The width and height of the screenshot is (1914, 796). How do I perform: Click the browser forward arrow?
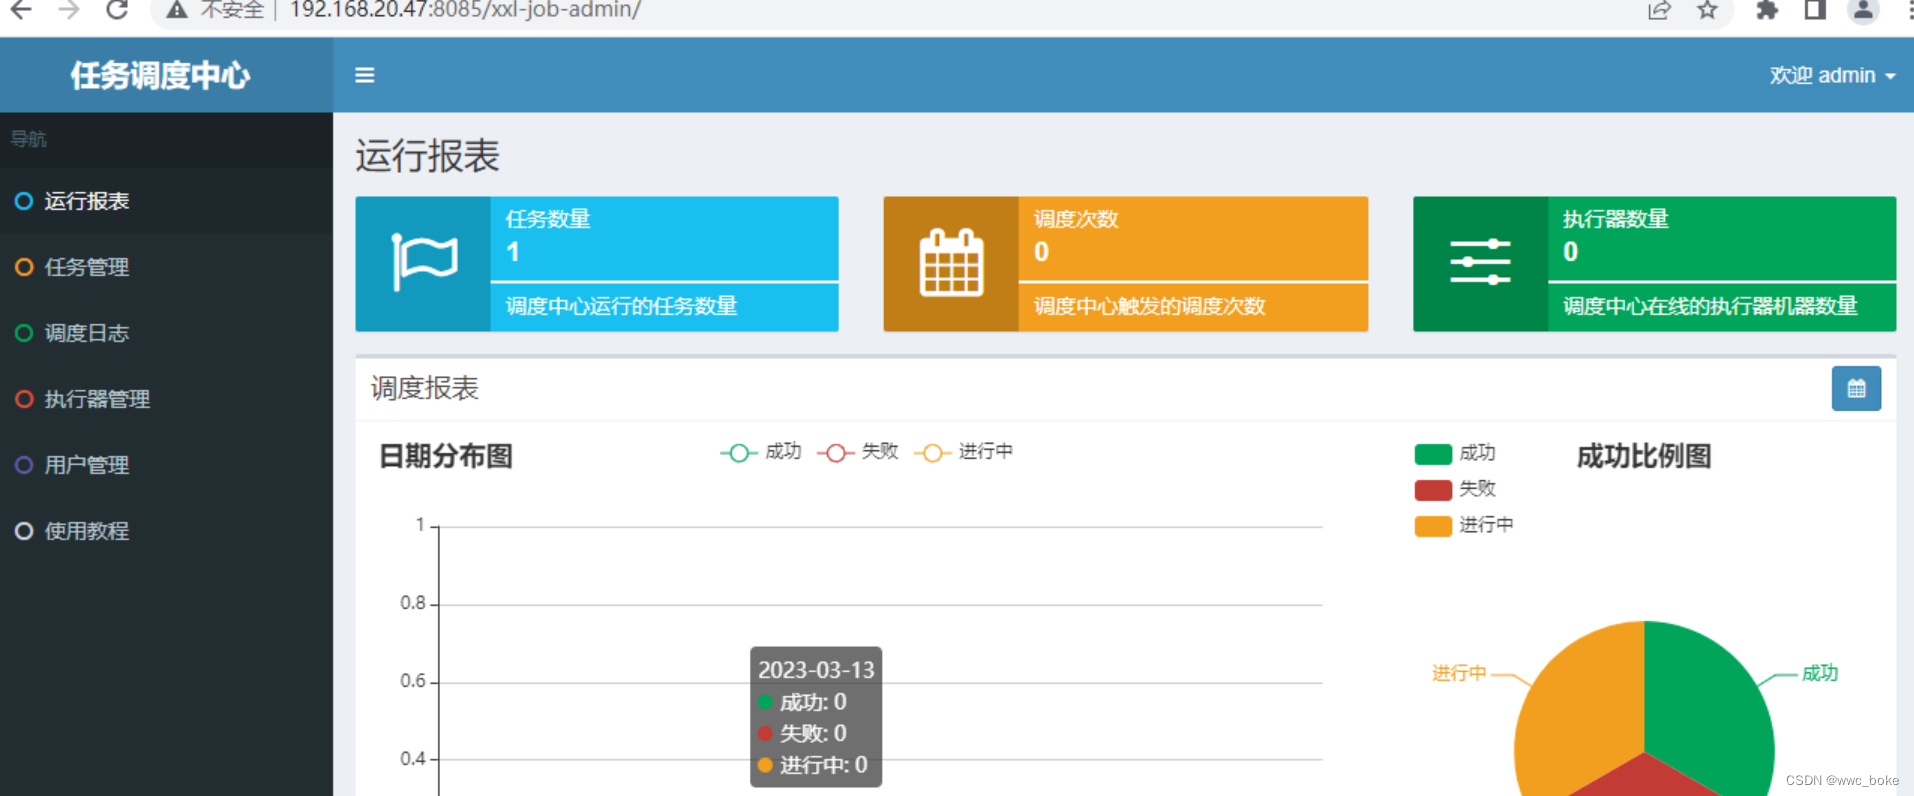pos(68,10)
